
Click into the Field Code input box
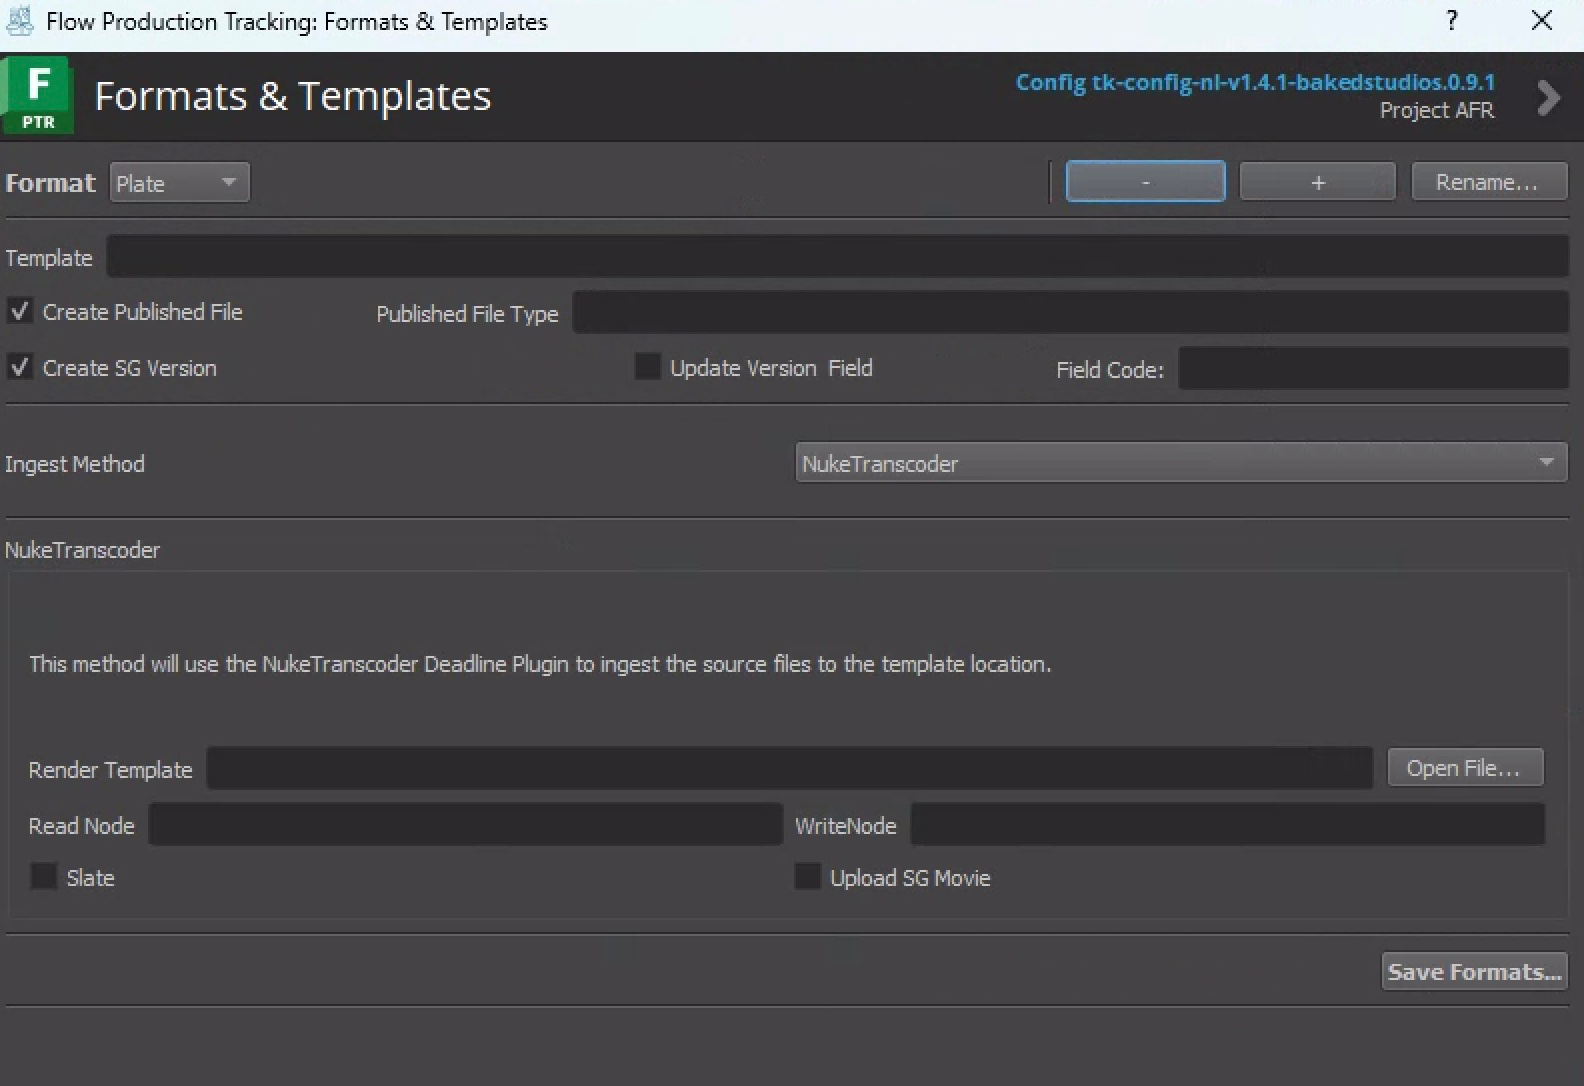[x=1372, y=369]
